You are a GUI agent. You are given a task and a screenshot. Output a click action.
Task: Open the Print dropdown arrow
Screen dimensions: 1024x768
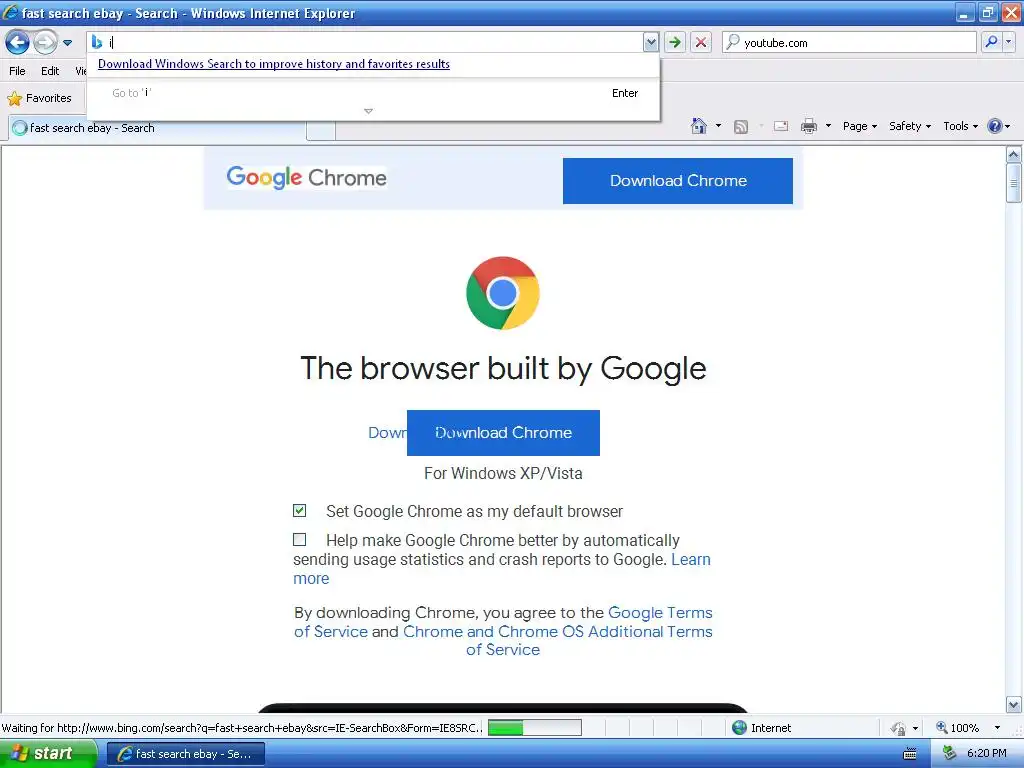(x=828, y=126)
